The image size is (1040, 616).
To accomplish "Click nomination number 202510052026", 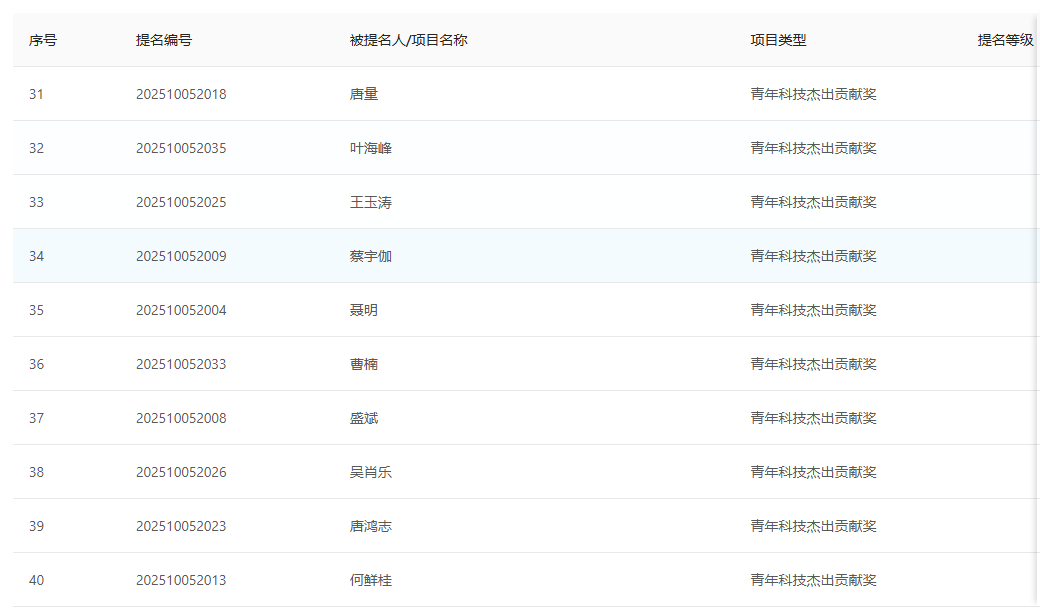I will click(x=181, y=472).
